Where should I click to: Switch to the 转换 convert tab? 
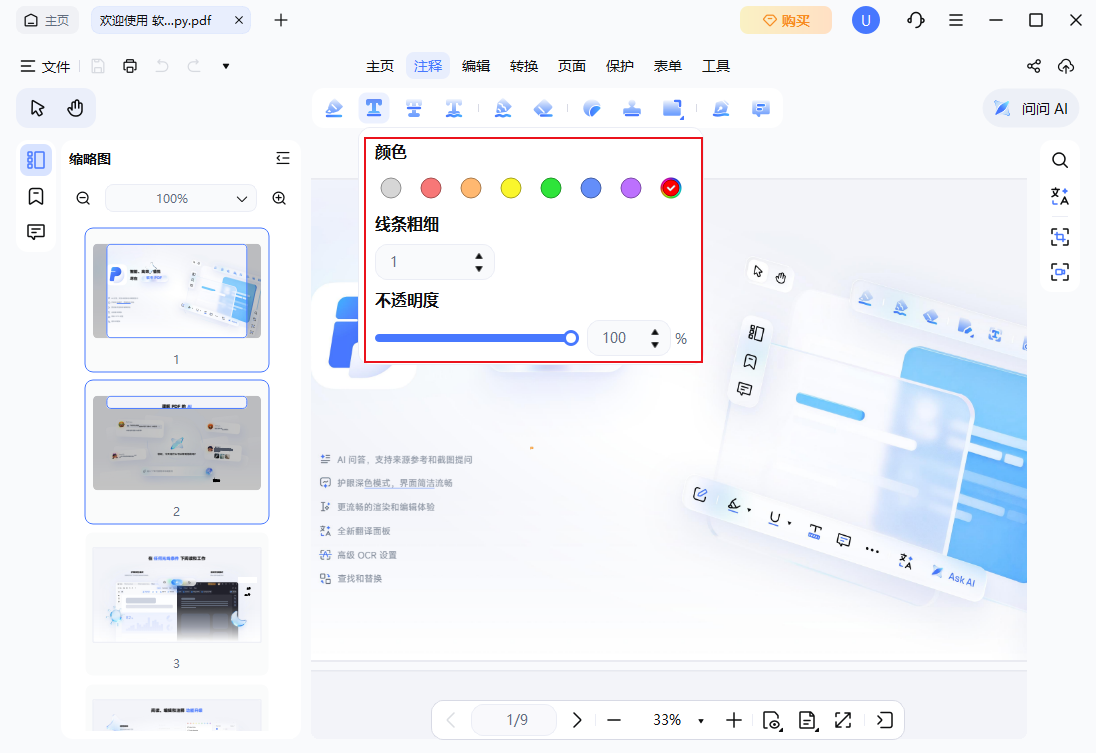tap(524, 66)
